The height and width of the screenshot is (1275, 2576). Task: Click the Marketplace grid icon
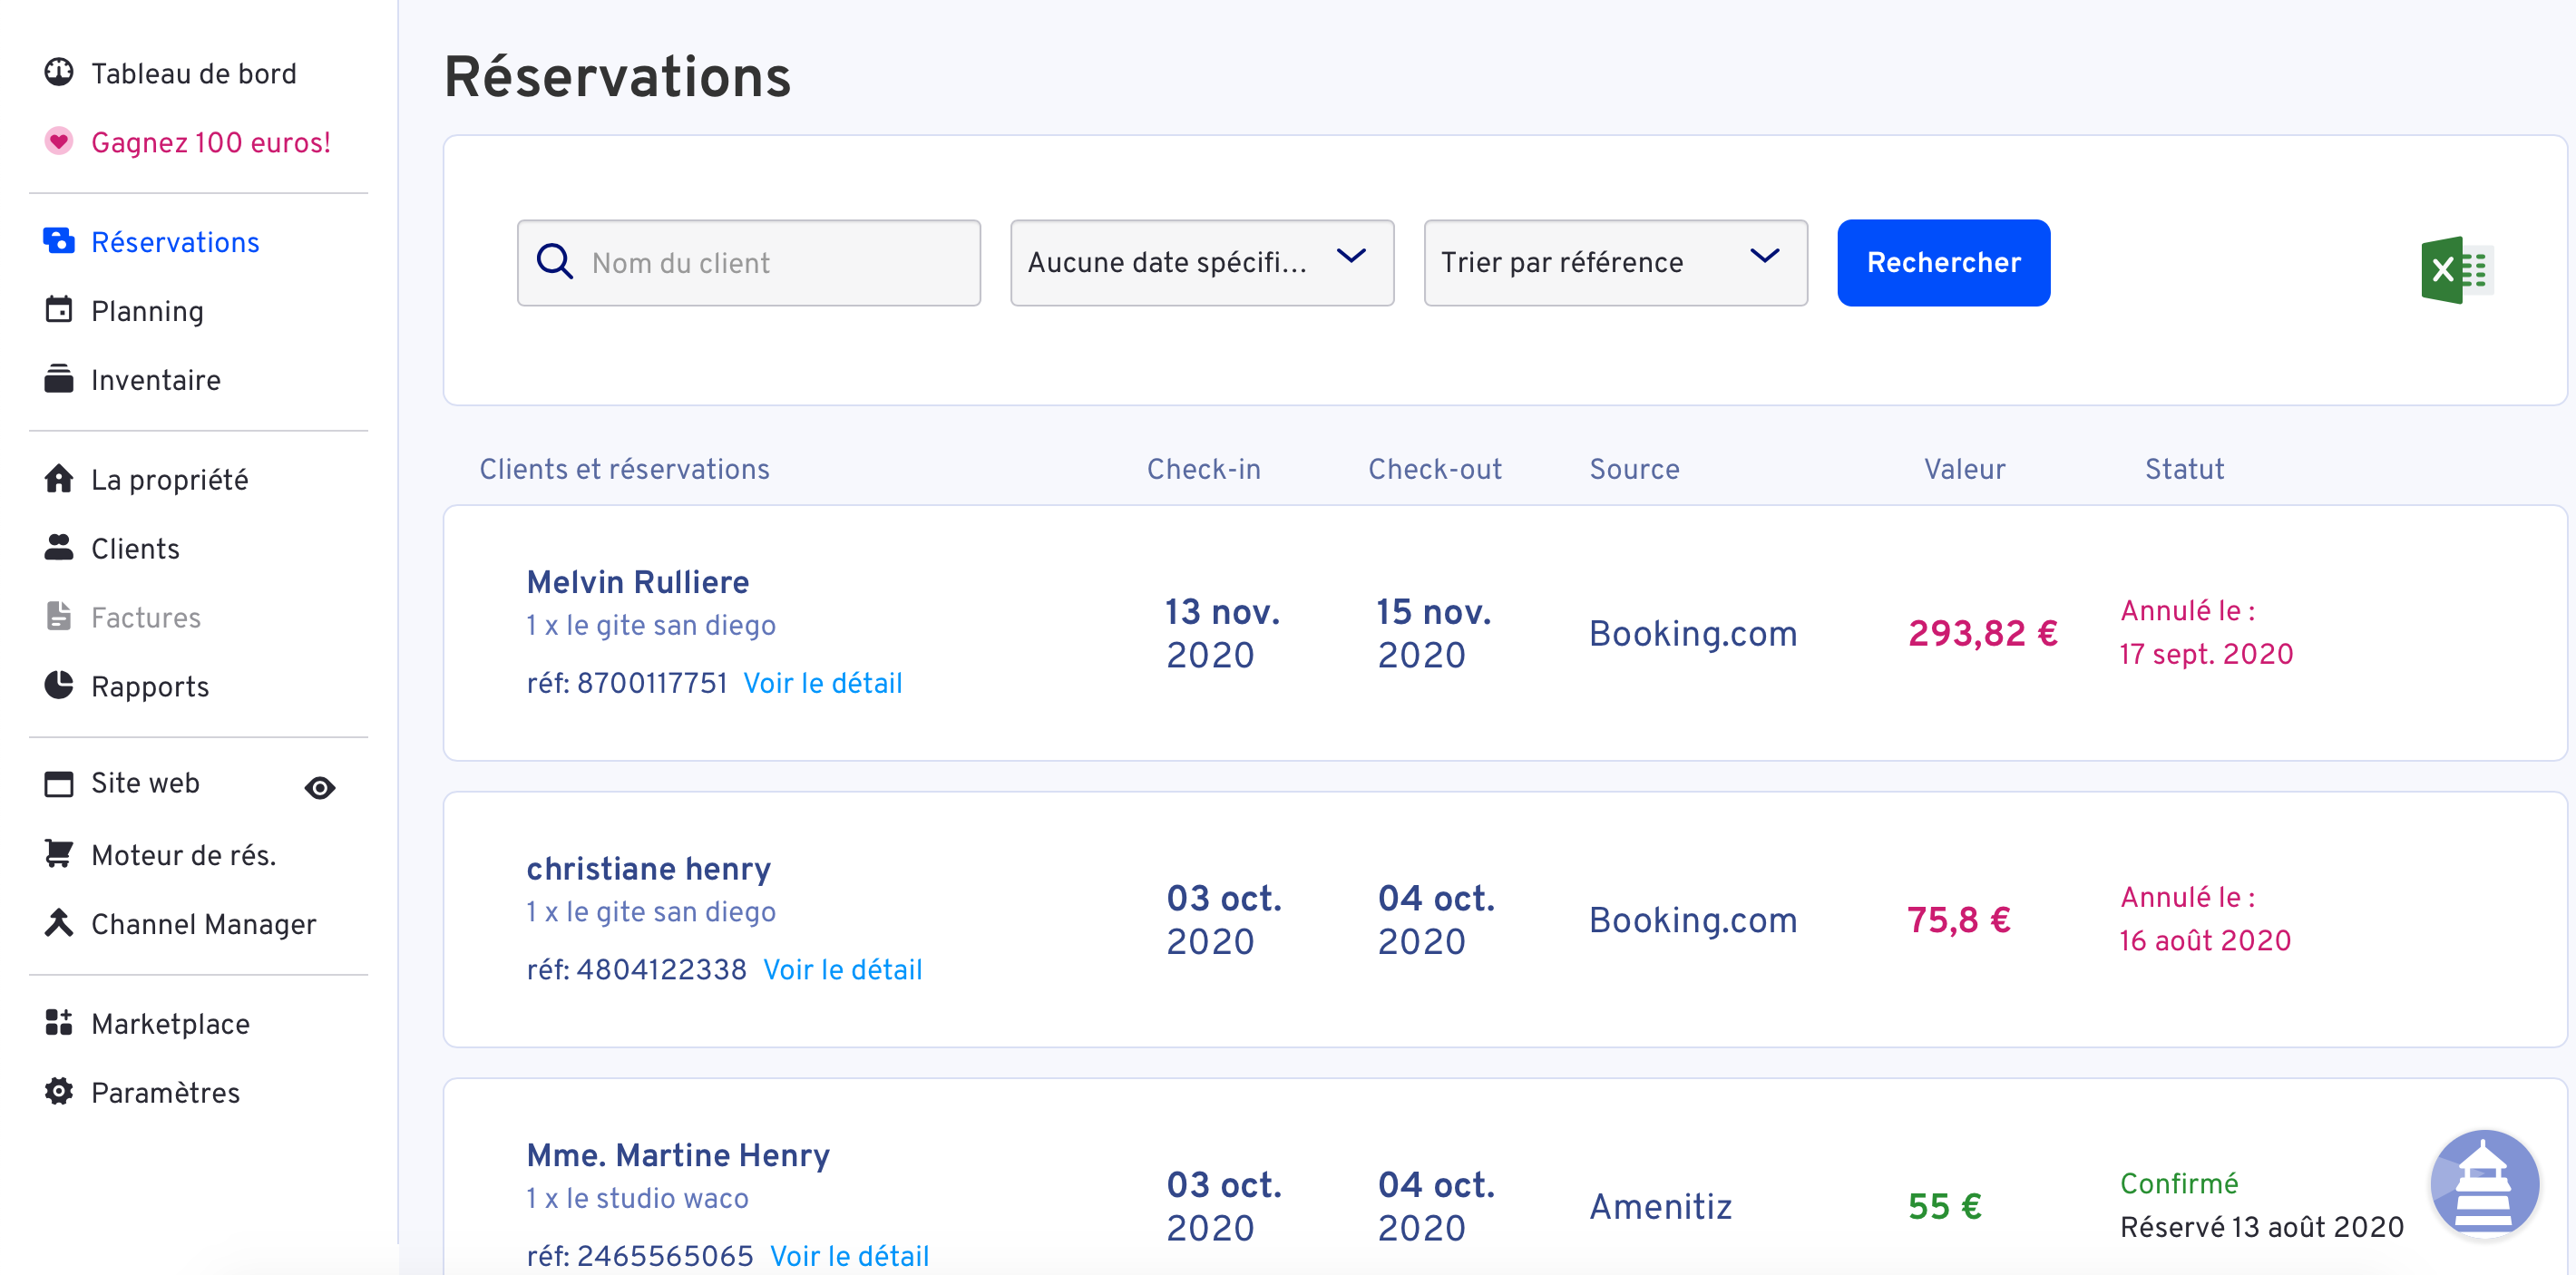pyautogui.click(x=59, y=1022)
